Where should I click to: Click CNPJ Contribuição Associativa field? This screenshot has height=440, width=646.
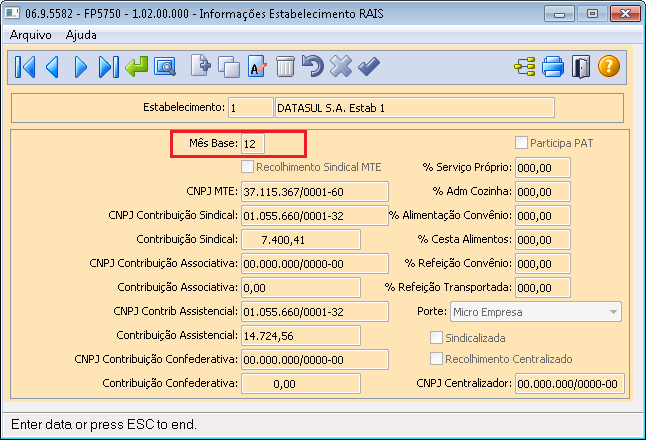click(315, 264)
